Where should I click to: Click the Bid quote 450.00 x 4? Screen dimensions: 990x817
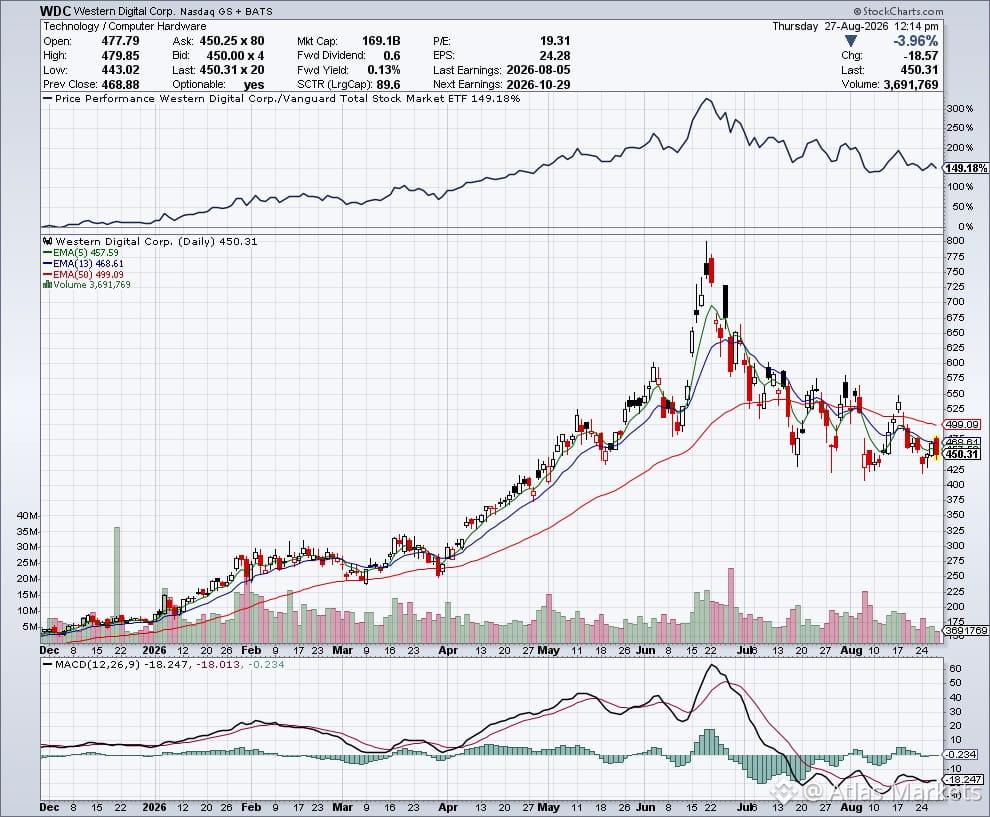click(x=235, y=56)
